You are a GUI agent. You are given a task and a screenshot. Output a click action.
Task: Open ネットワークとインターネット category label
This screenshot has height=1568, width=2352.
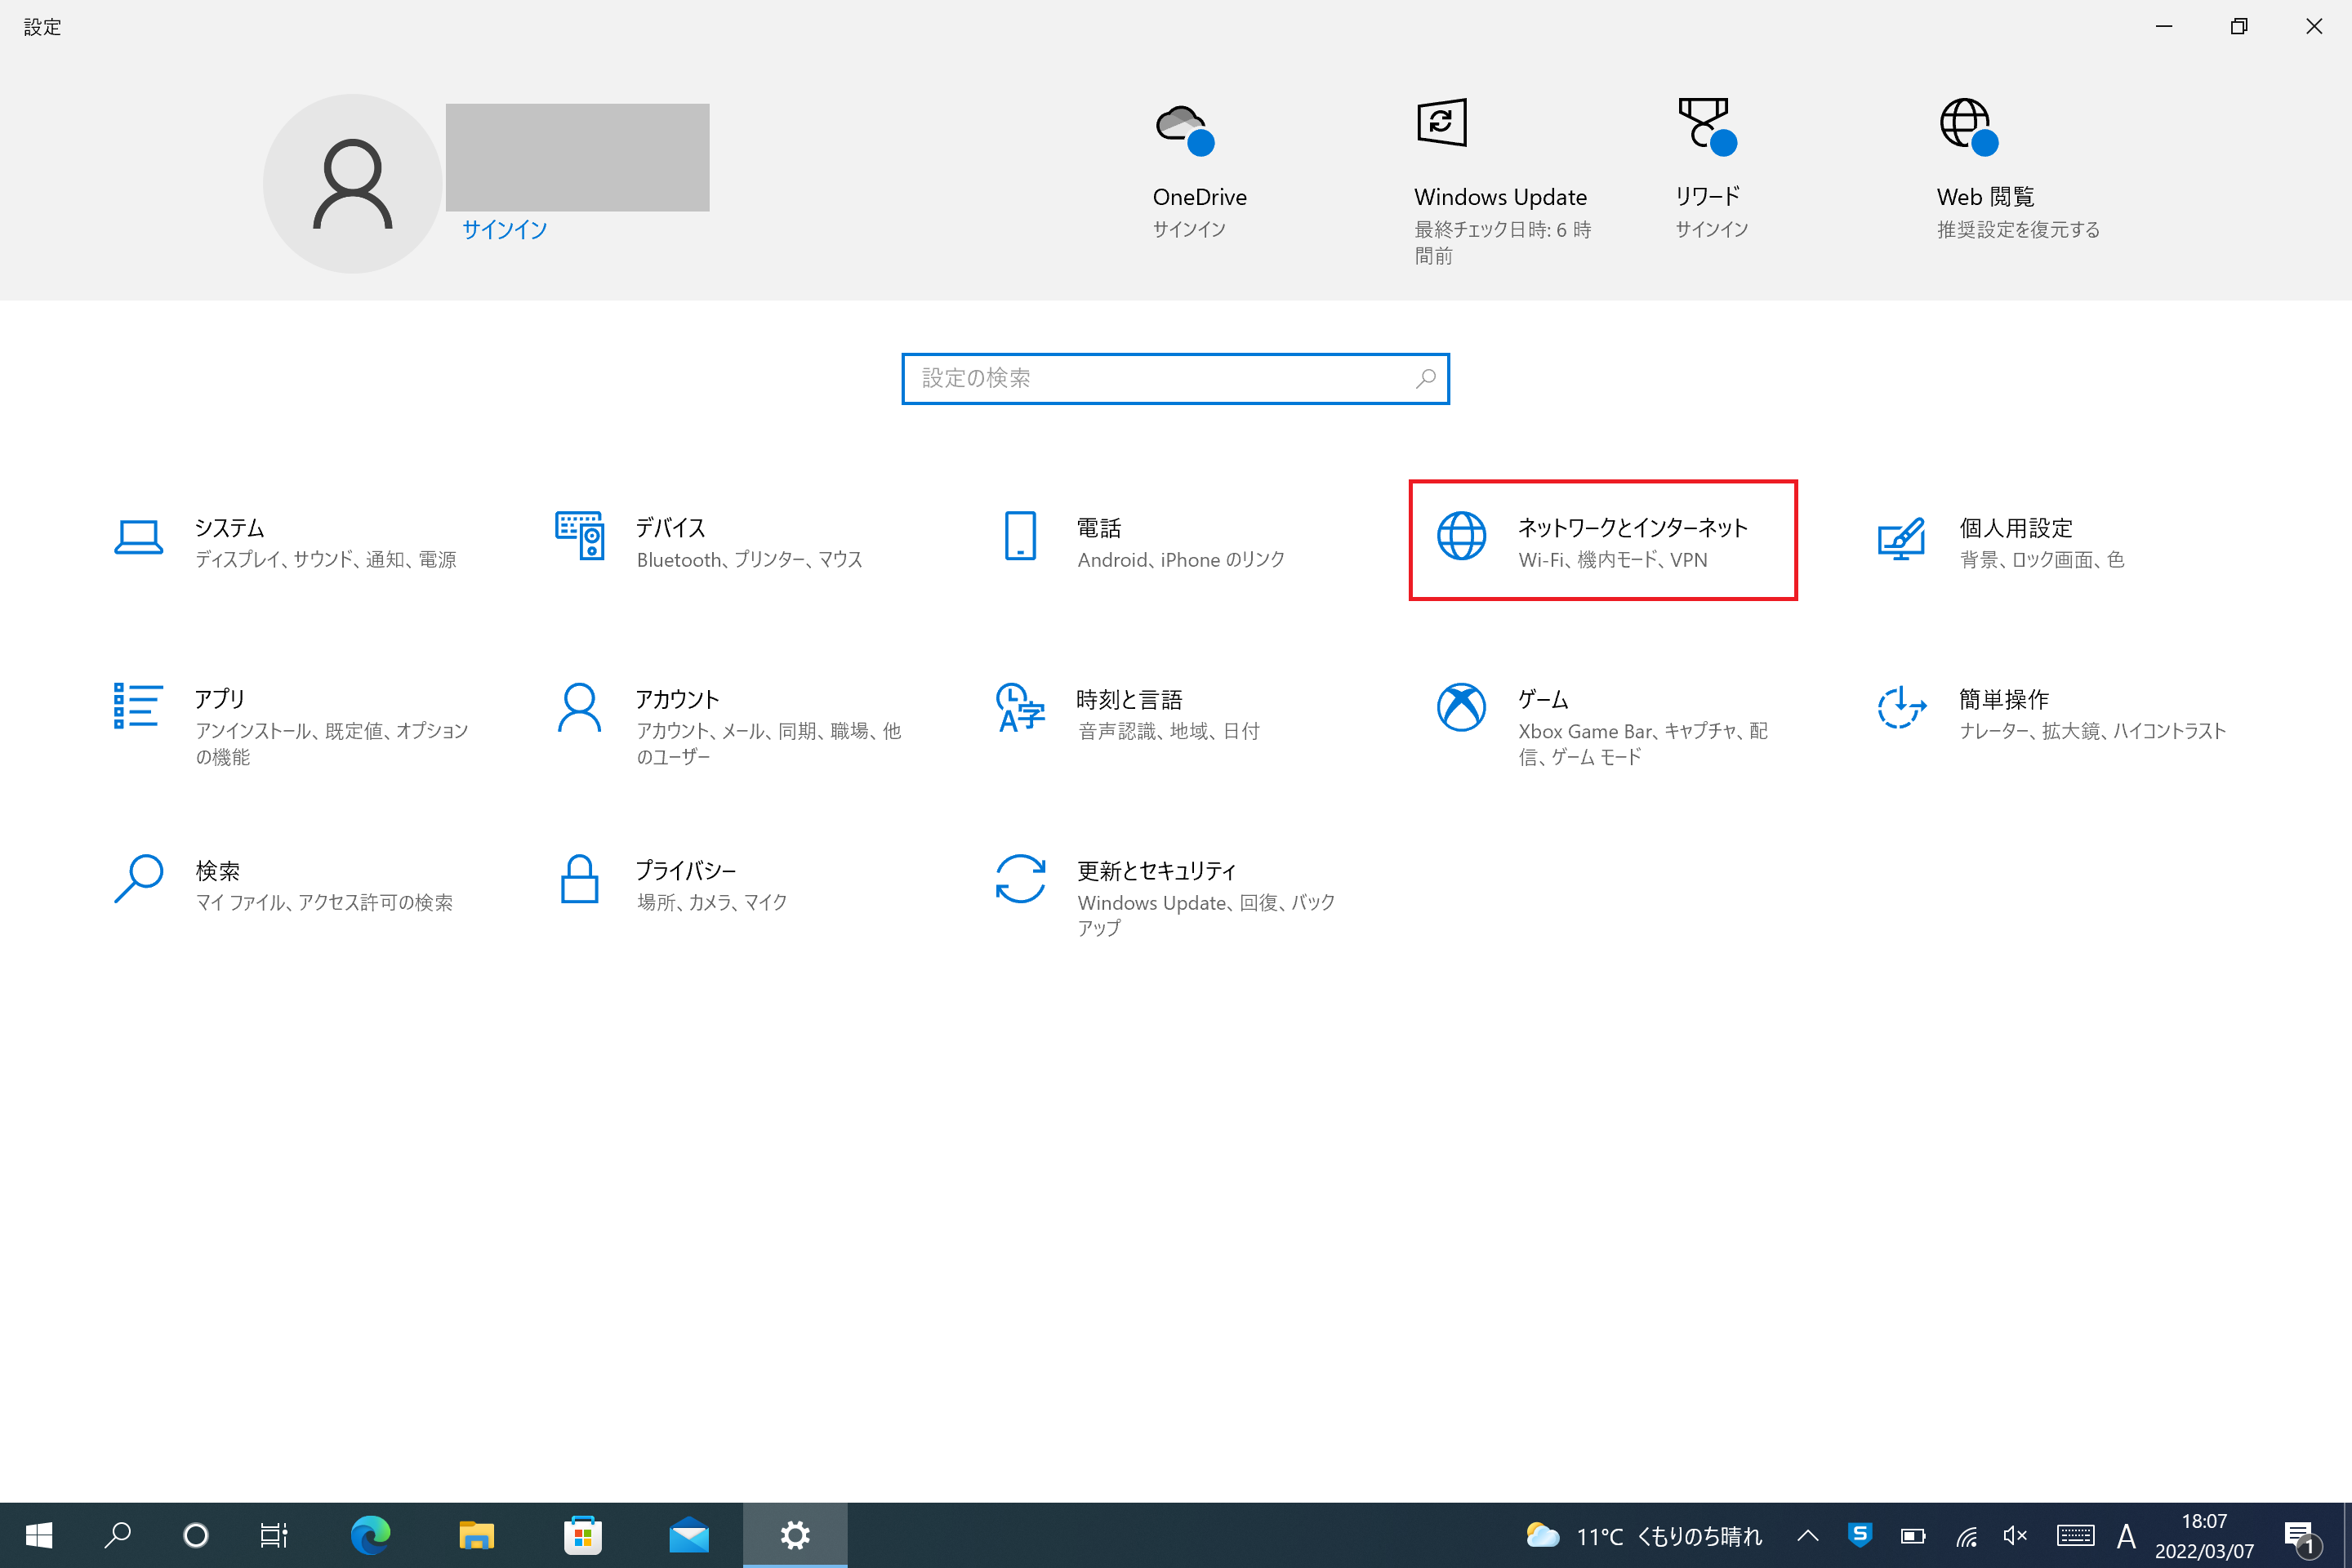[1633, 527]
